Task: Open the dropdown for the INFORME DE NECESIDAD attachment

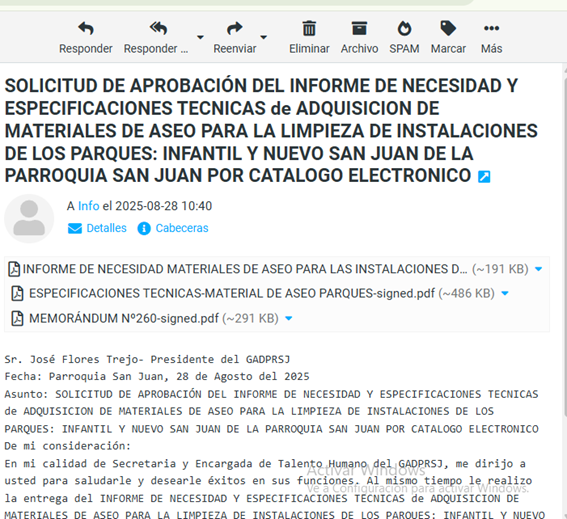Action: click(x=538, y=269)
